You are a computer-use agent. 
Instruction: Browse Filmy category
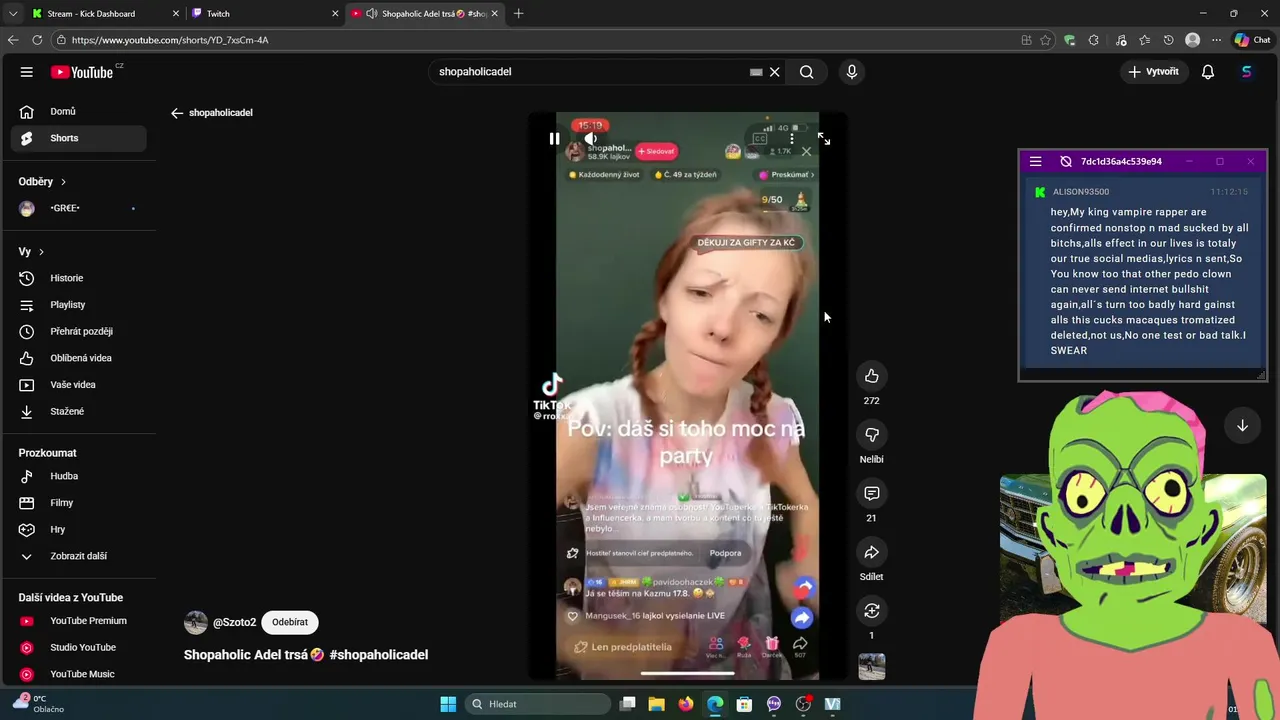[78, 503]
